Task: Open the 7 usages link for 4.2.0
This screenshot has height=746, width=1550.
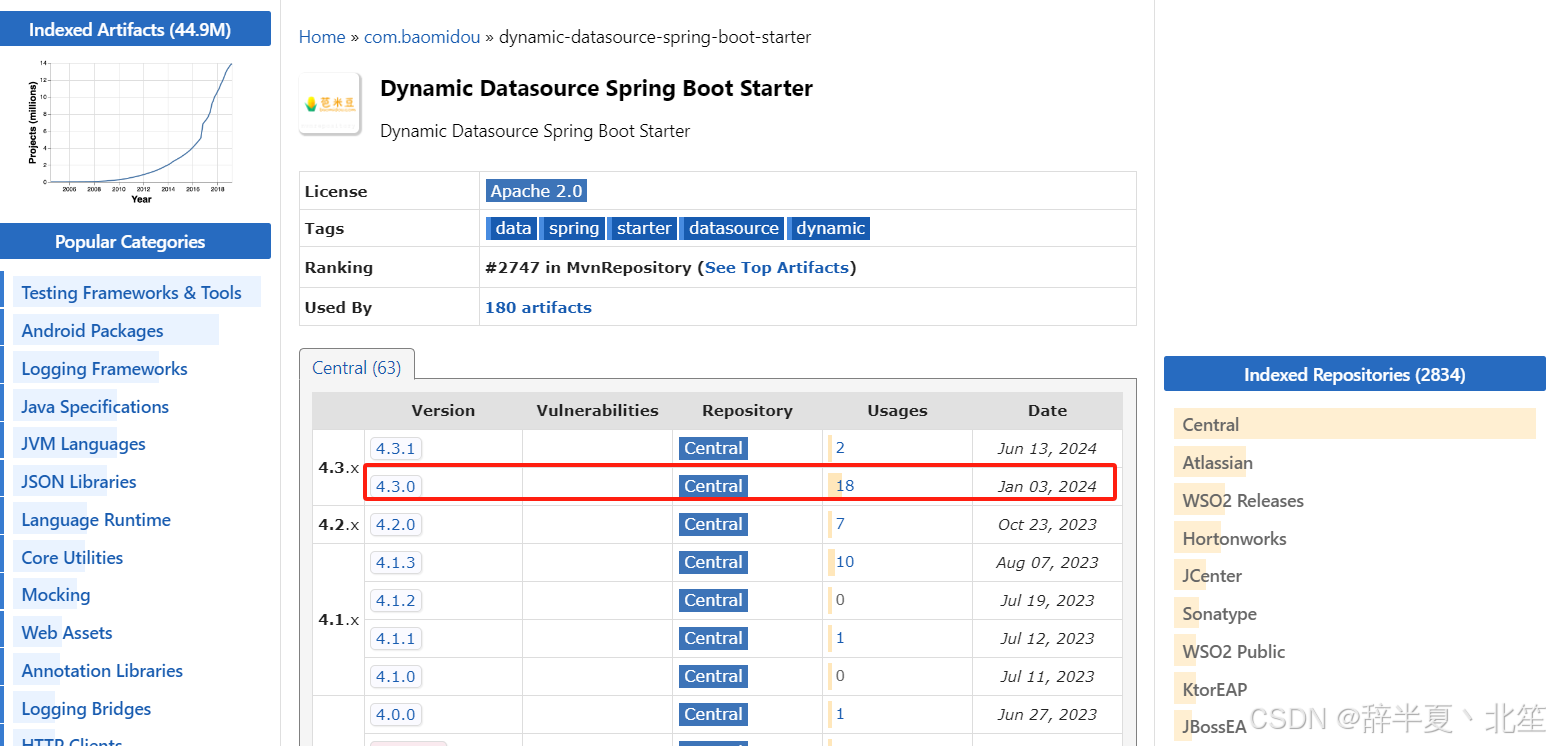Action: click(840, 524)
